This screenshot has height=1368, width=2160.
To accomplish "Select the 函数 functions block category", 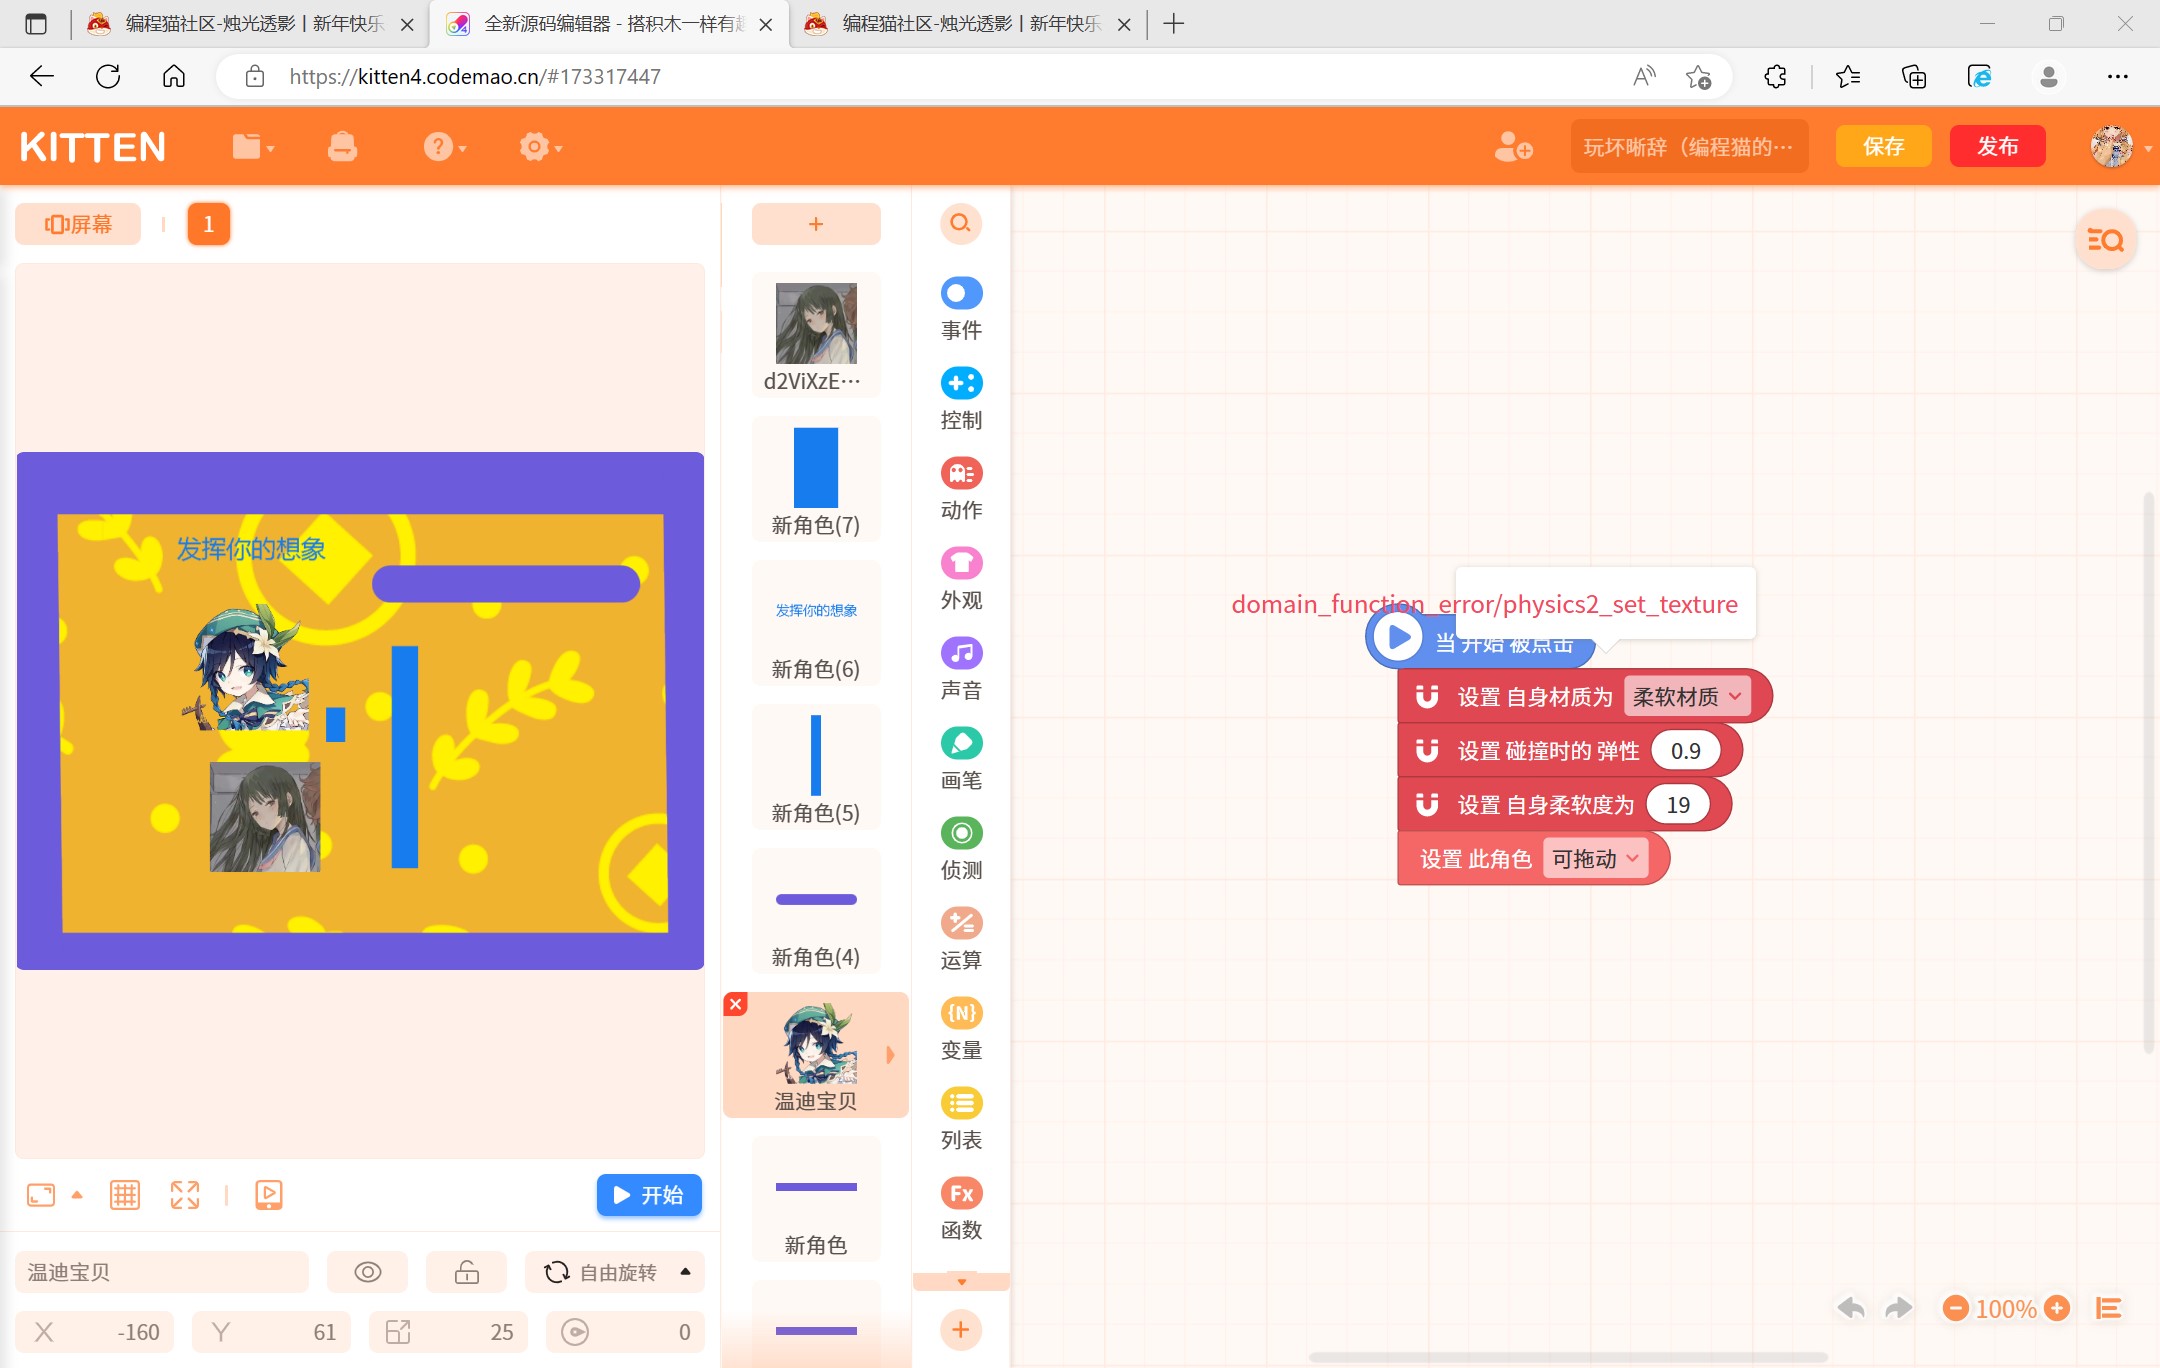I will click(961, 1209).
